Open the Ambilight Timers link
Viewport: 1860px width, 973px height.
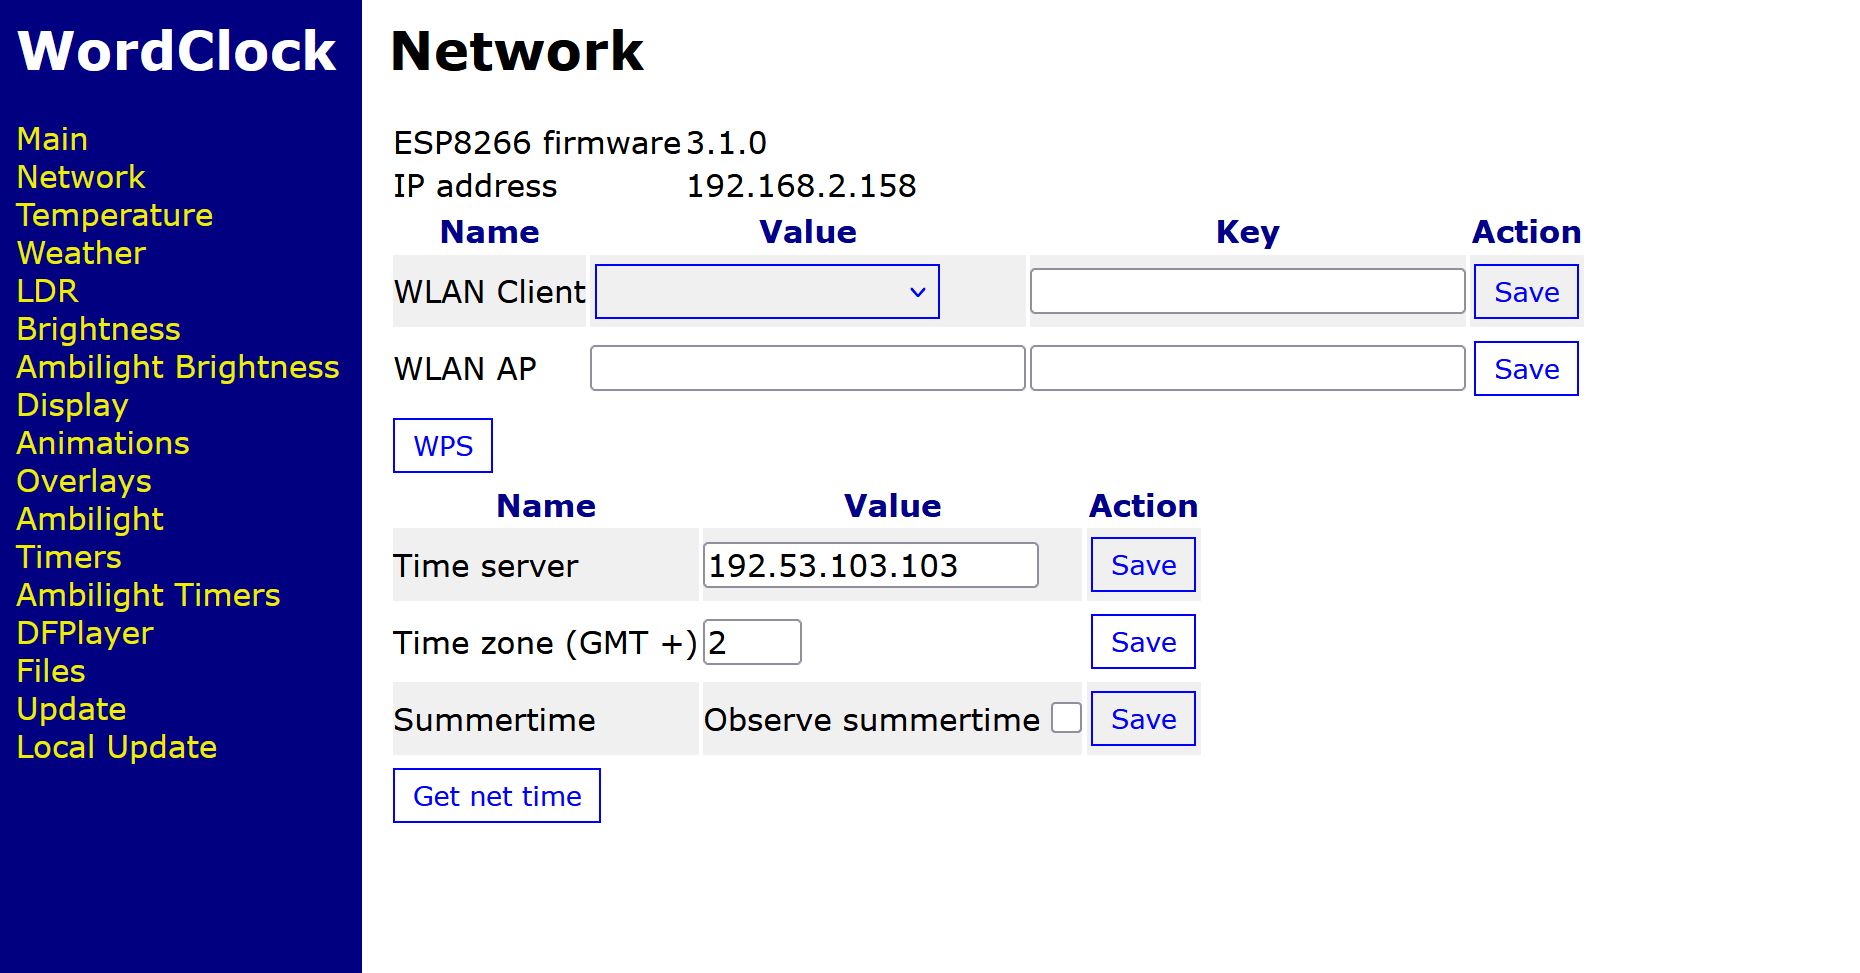coord(148,595)
